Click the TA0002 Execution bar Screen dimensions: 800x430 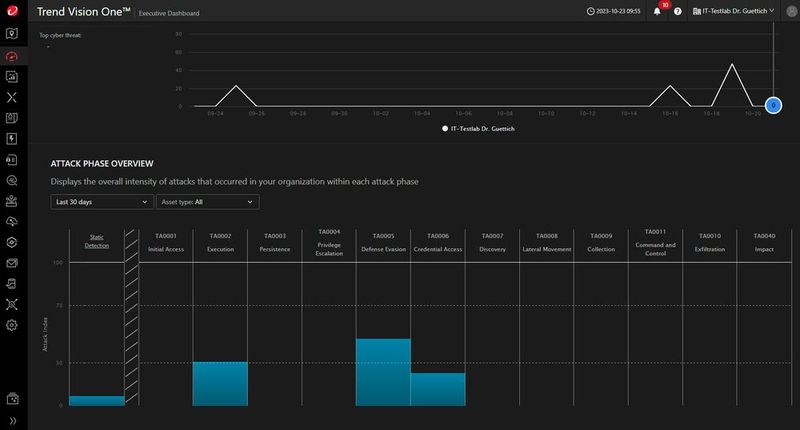(220, 383)
